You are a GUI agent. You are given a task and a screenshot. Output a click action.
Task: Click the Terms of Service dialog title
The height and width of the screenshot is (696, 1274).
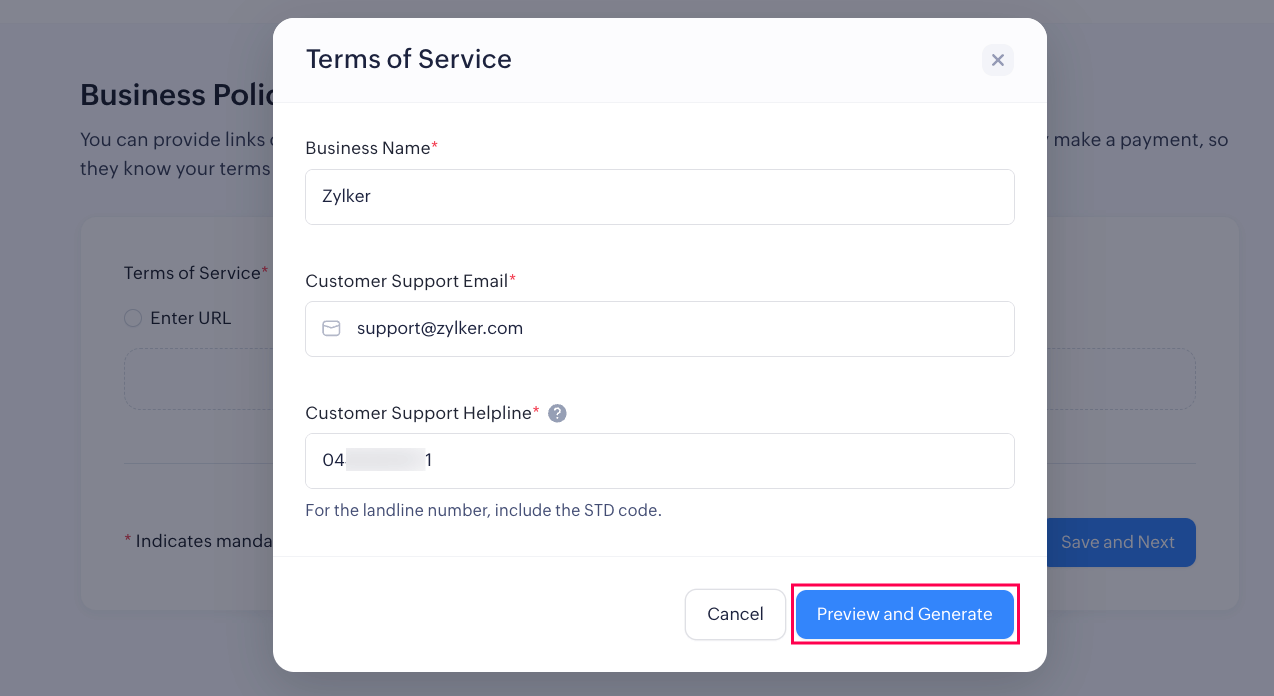[408, 59]
